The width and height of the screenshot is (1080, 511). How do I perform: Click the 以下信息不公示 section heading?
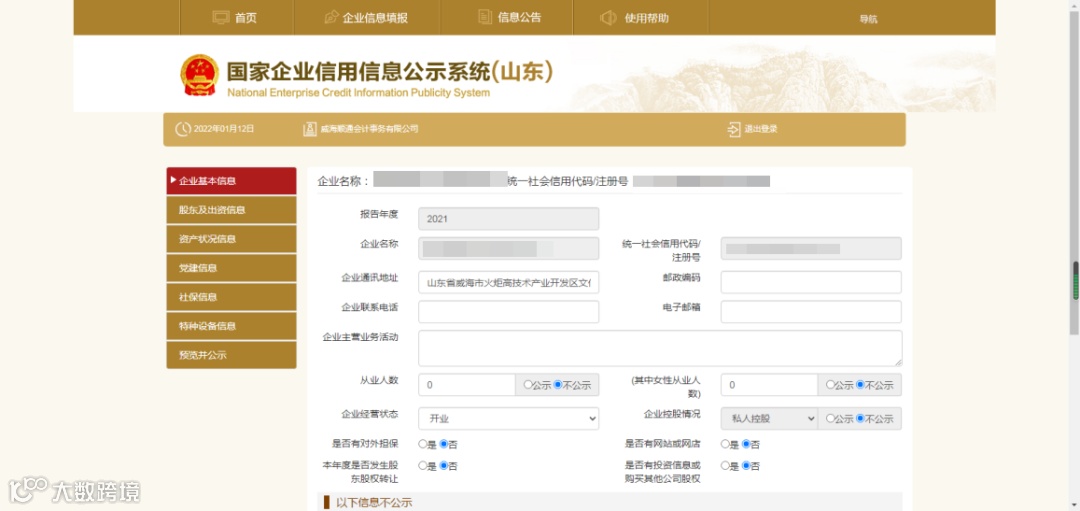[374, 503]
